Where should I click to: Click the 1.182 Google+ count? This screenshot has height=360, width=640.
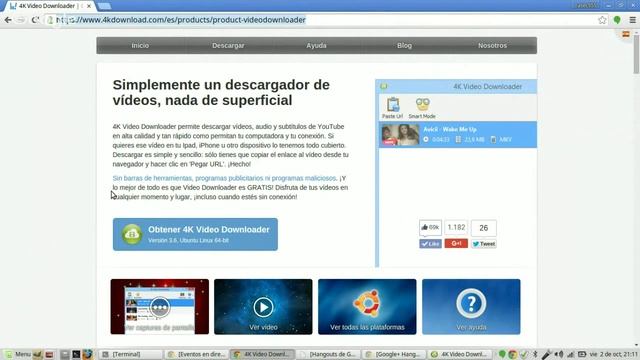click(x=456, y=227)
